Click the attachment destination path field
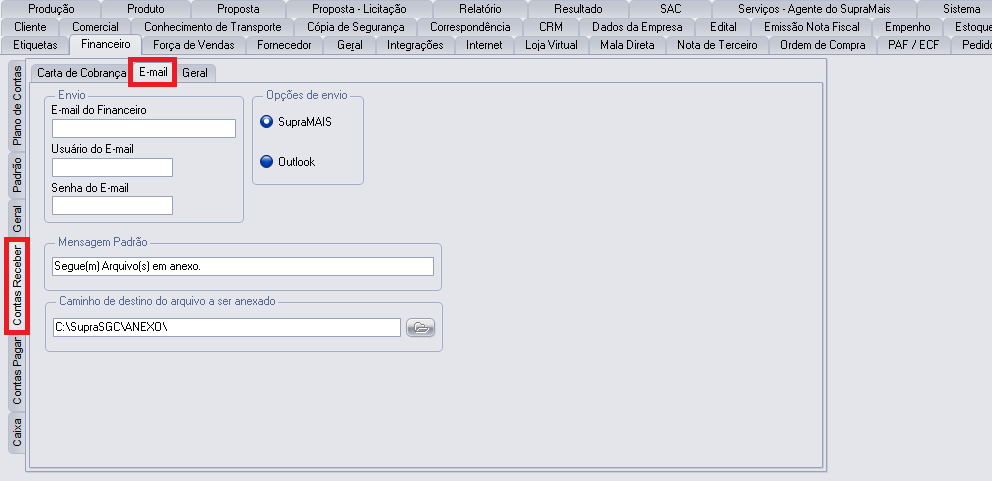 (226, 328)
